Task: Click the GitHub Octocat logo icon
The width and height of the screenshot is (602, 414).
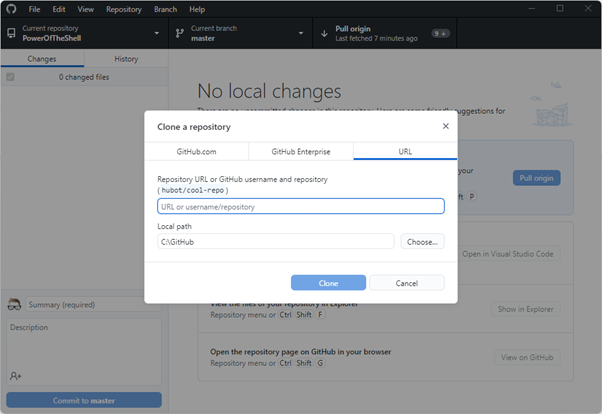Action: tap(11, 9)
